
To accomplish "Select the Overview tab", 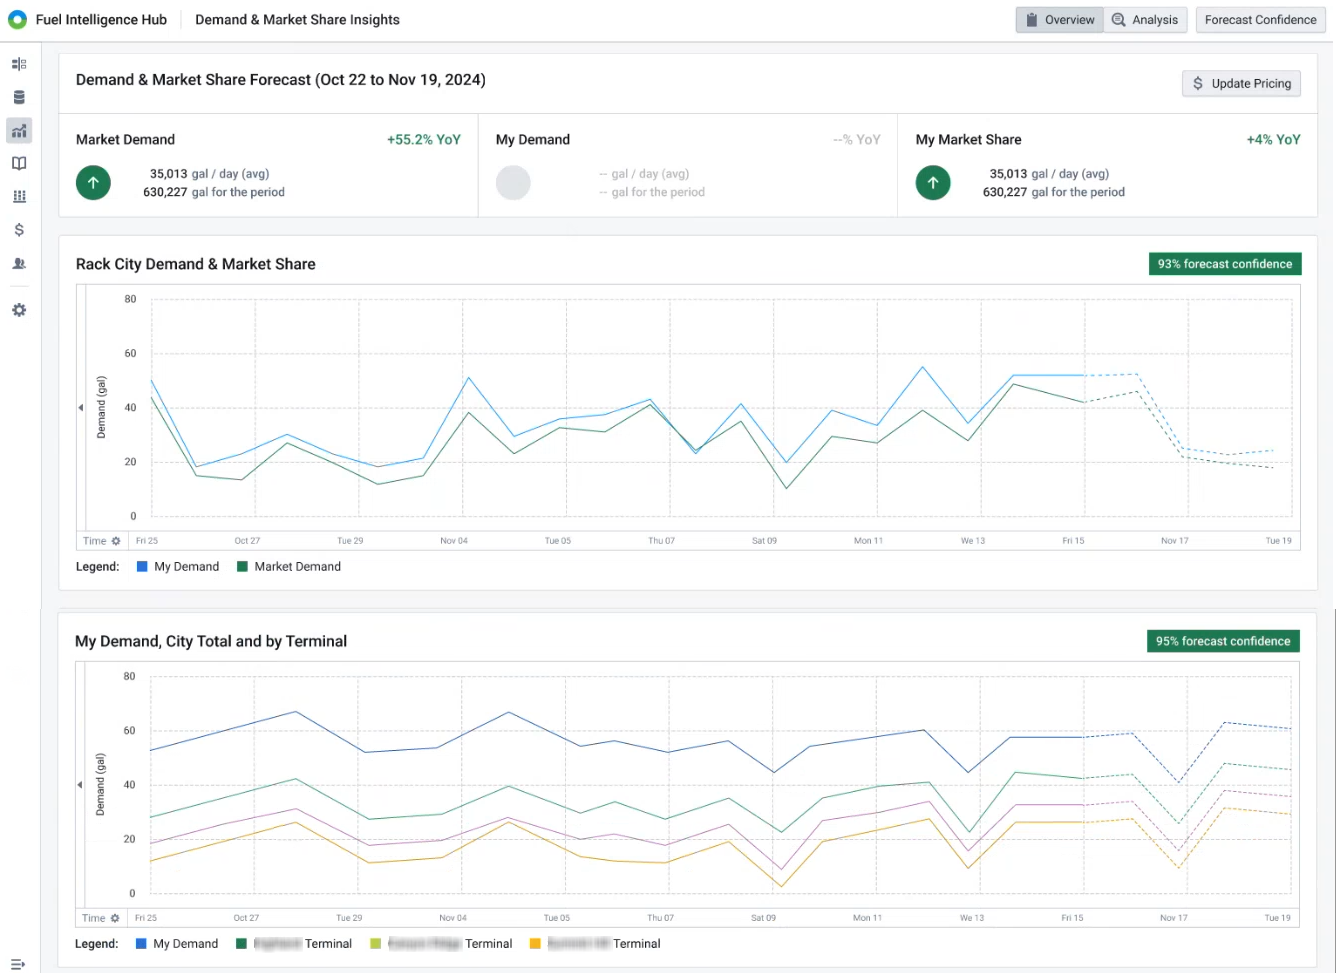I will (x=1059, y=20).
